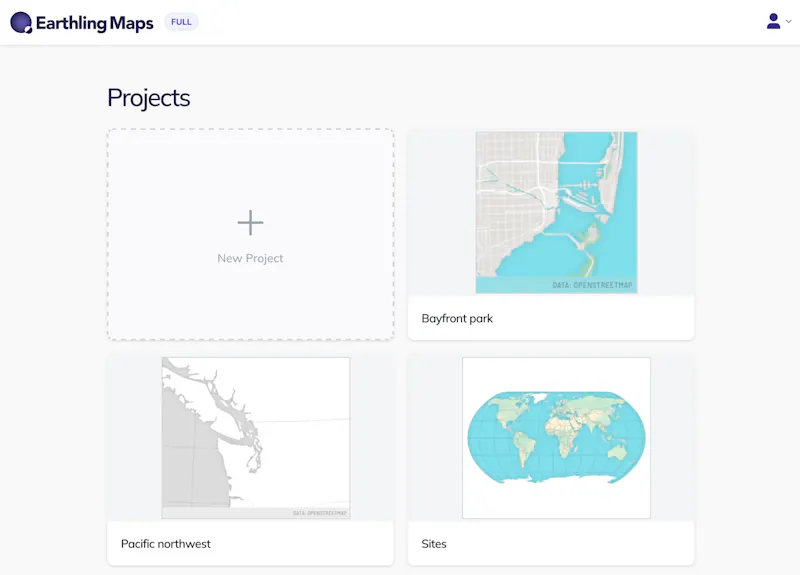Click the Pacific northwest project title
The width and height of the screenshot is (800, 575).
(165, 544)
